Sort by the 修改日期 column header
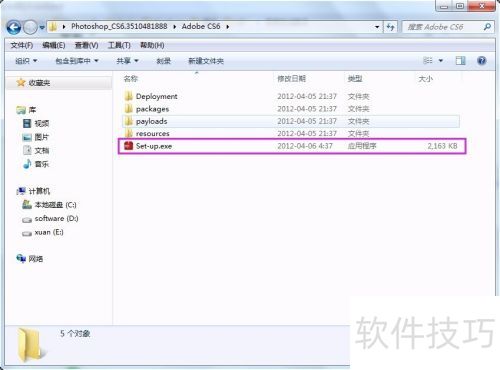The width and height of the screenshot is (500, 370). (x=291, y=79)
